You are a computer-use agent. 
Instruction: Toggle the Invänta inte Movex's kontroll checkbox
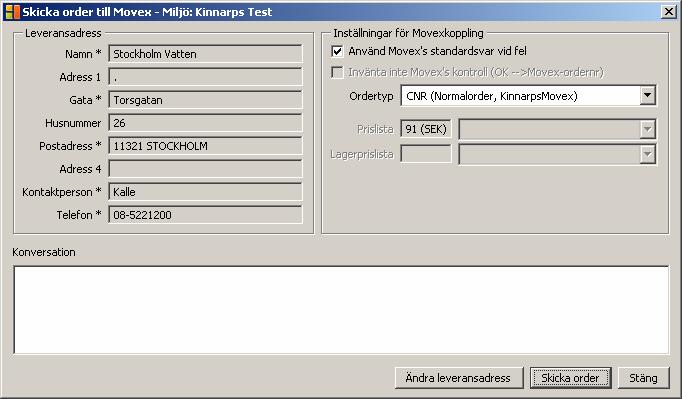pyautogui.click(x=337, y=72)
